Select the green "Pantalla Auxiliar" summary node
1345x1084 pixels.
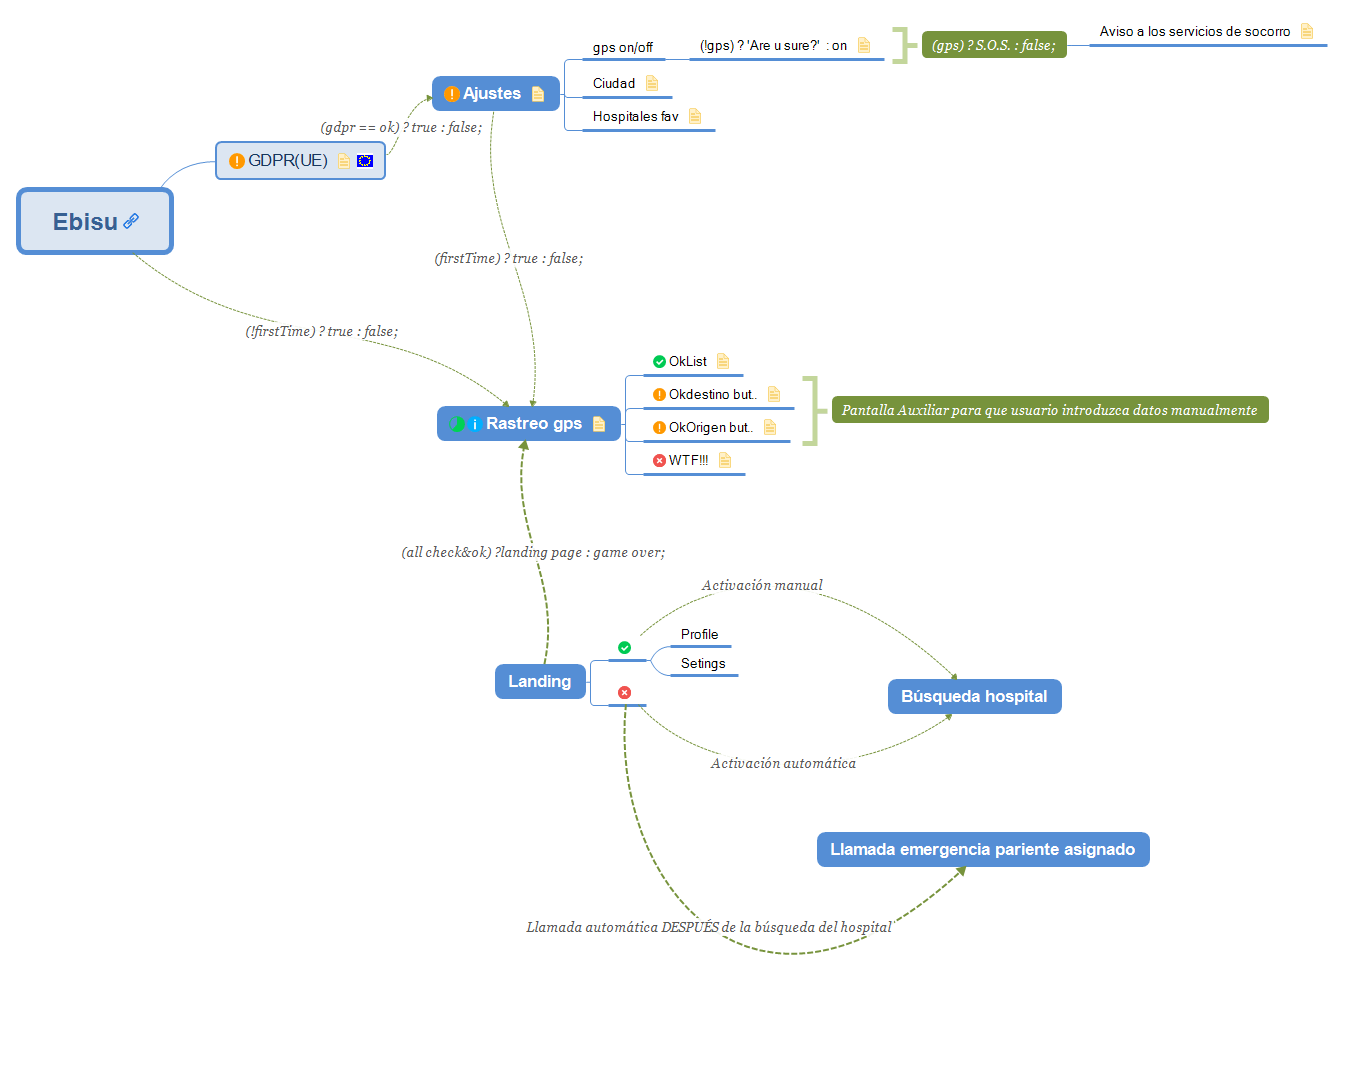click(x=1050, y=410)
